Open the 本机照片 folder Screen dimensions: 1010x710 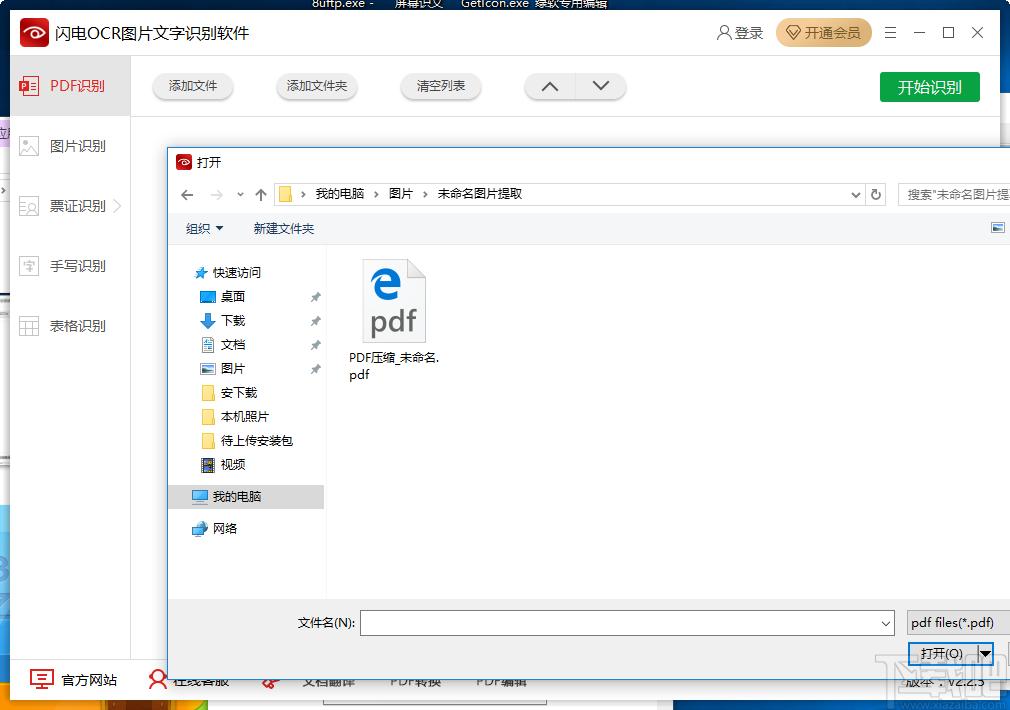235,417
